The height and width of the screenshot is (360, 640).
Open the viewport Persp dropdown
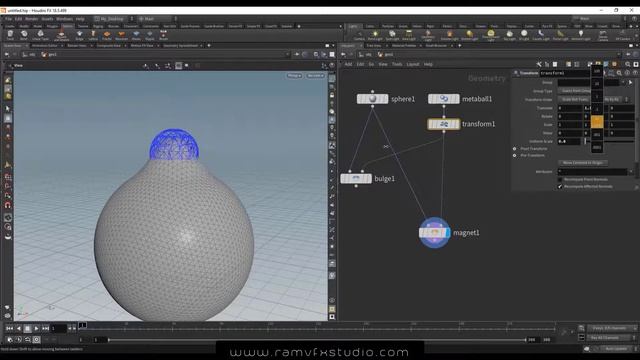[294, 76]
